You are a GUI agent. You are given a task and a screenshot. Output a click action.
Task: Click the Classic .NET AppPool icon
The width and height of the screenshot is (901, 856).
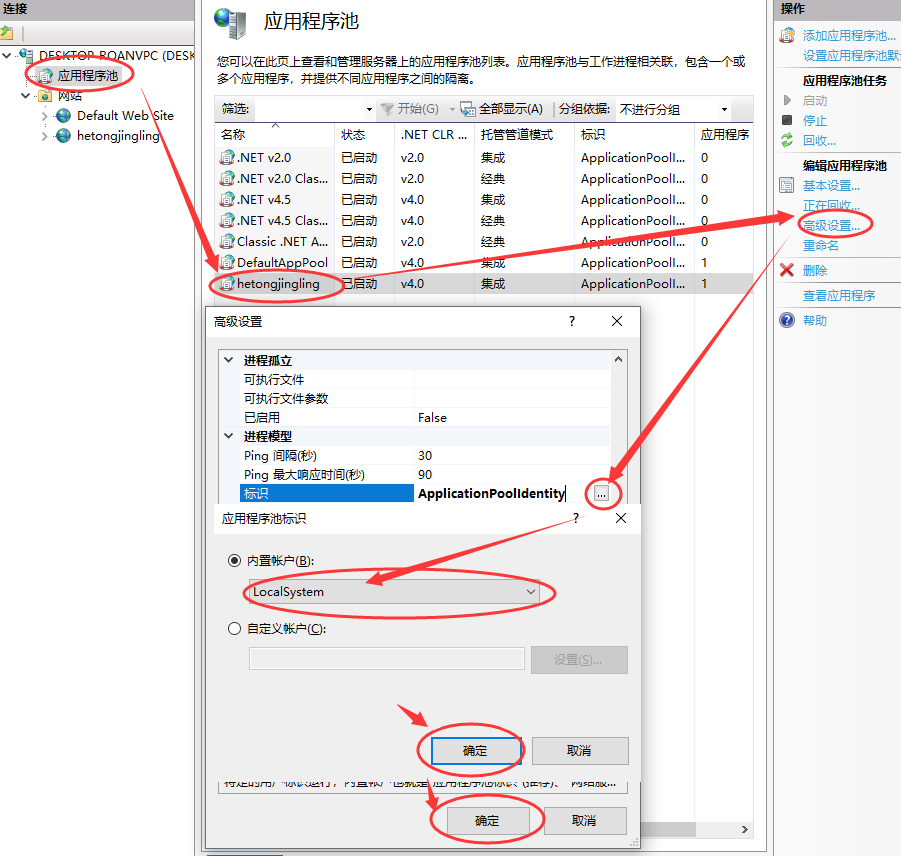(227, 241)
